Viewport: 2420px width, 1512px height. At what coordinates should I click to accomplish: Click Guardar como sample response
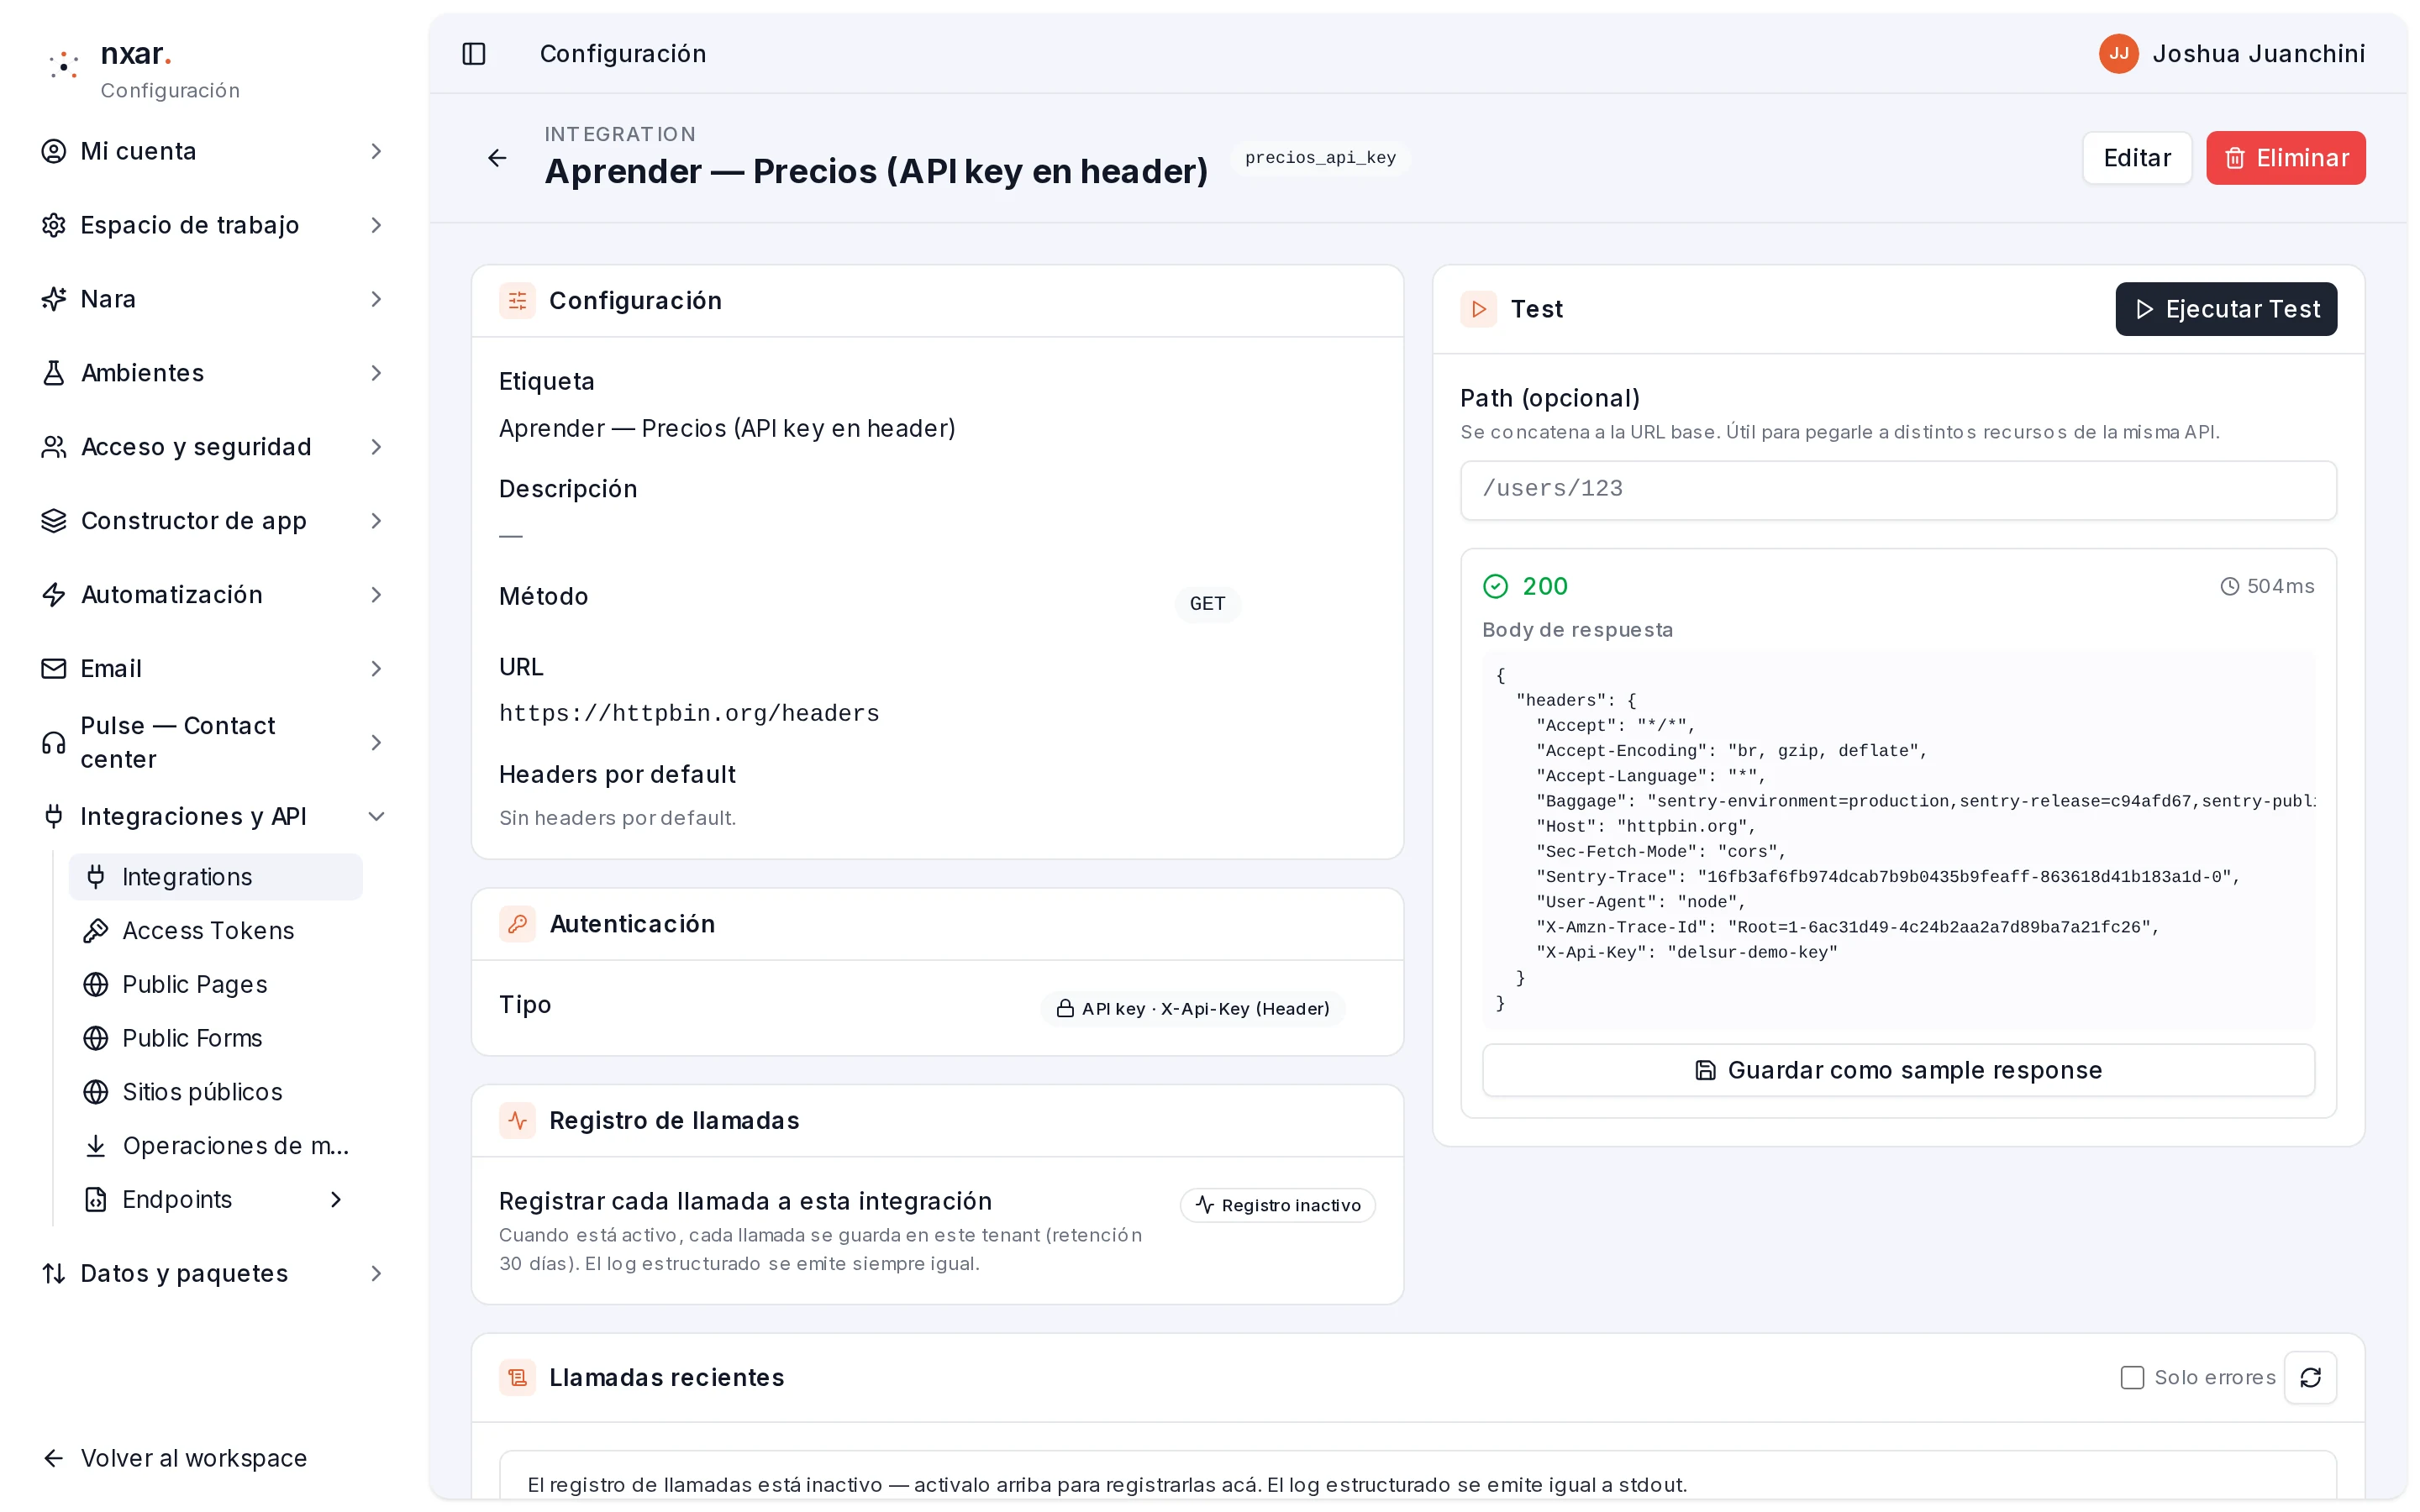click(1897, 1071)
